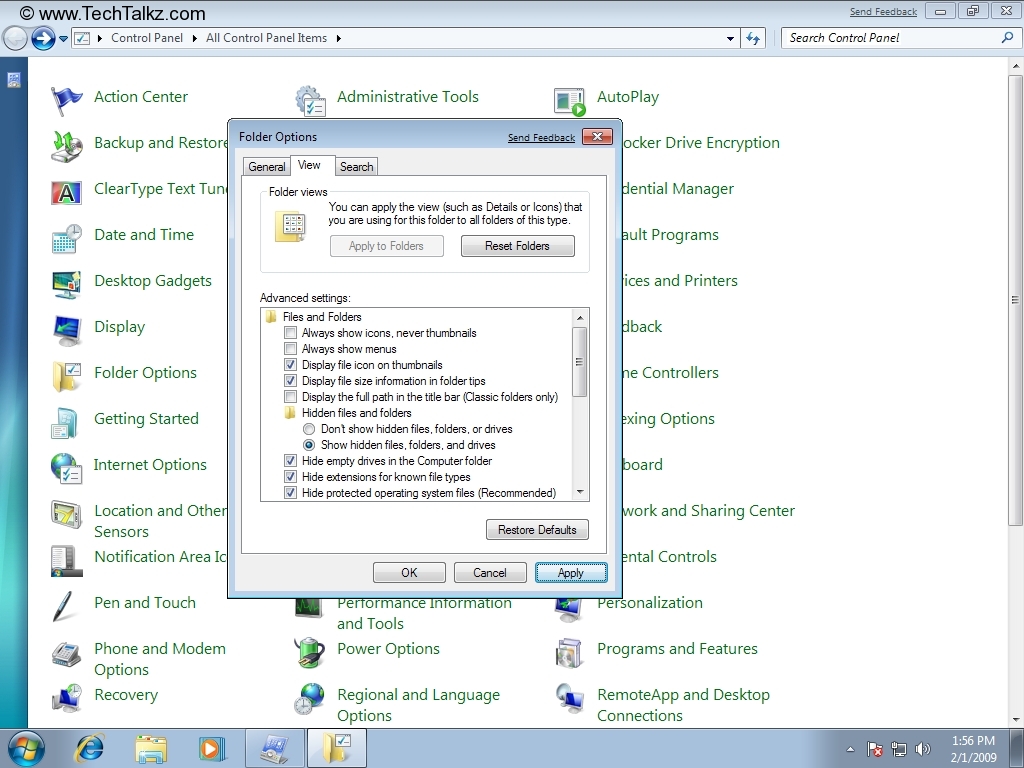Uncheck Hide extensions for known file types
1024x768 pixels.
point(291,477)
